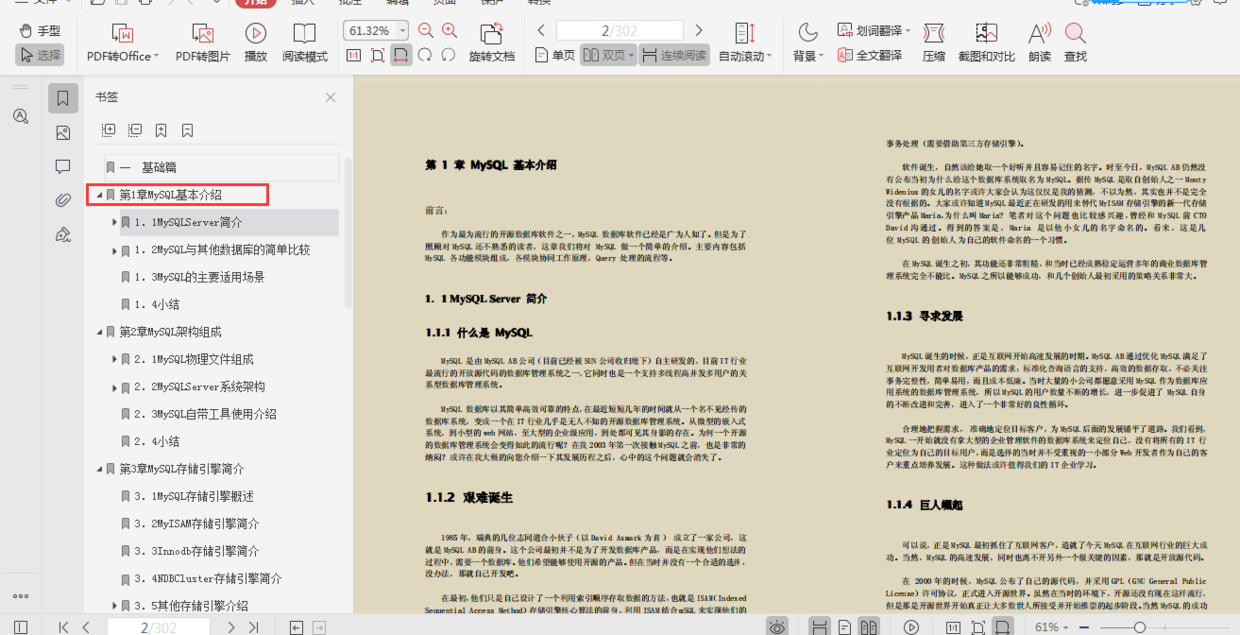The image size is (1240, 635).
Task: Expand all bookmarks icon in 书签 panel
Action: [x=109, y=130]
